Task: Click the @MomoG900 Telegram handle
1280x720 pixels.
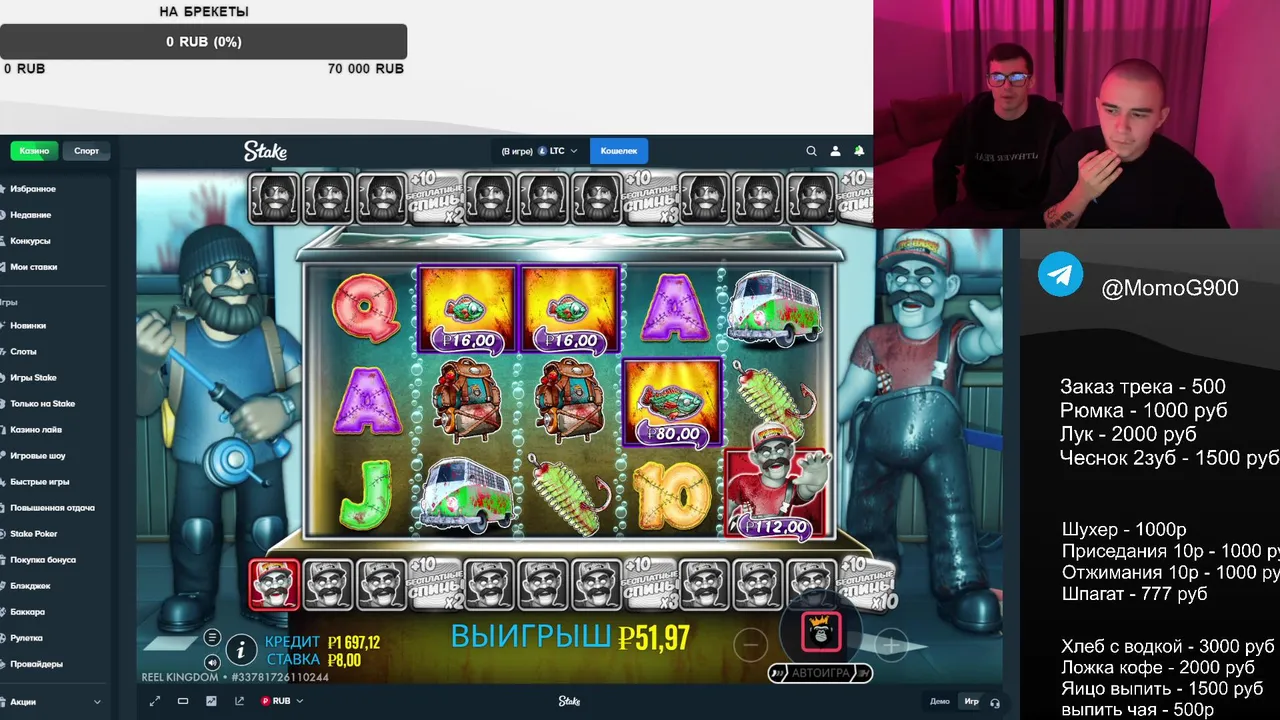Action: point(1170,289)
